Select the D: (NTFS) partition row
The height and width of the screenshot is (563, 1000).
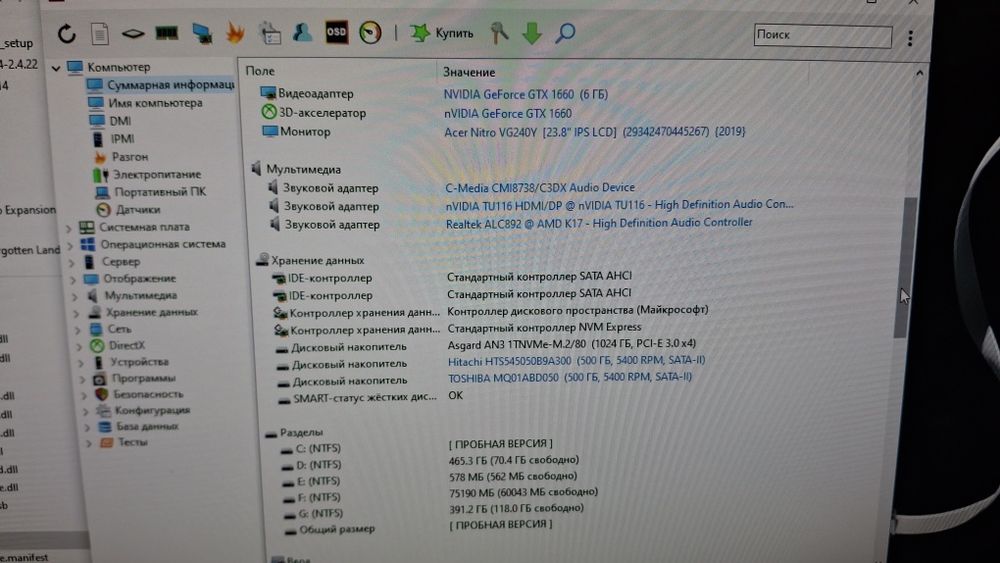pos(311,465)
